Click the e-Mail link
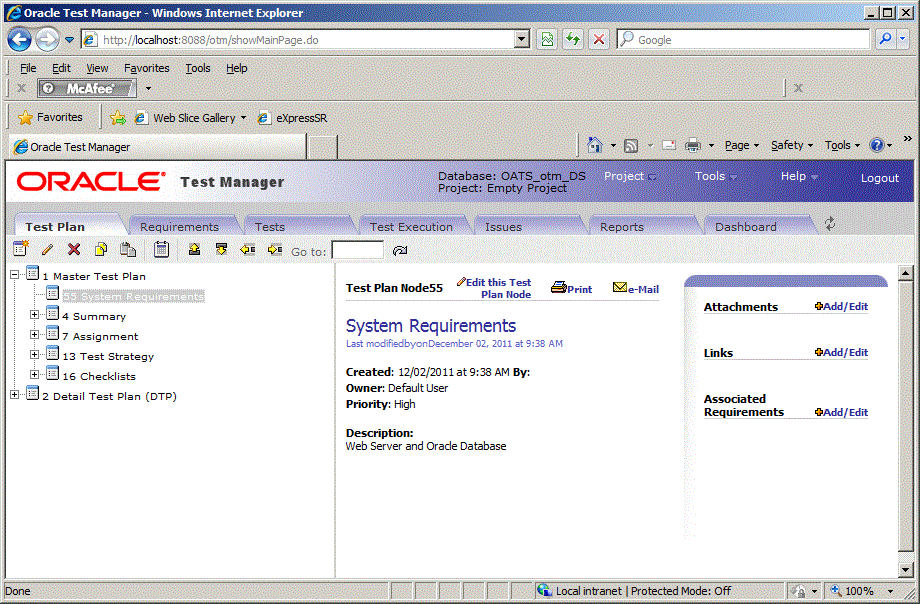The width and height of the screenshot is (920, 604). (x=636, y=288)
